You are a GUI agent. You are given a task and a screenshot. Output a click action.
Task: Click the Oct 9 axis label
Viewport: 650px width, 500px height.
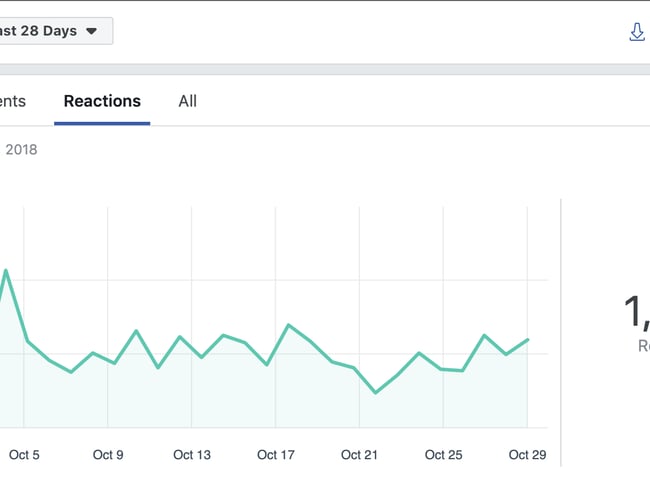tap(107, 455)
